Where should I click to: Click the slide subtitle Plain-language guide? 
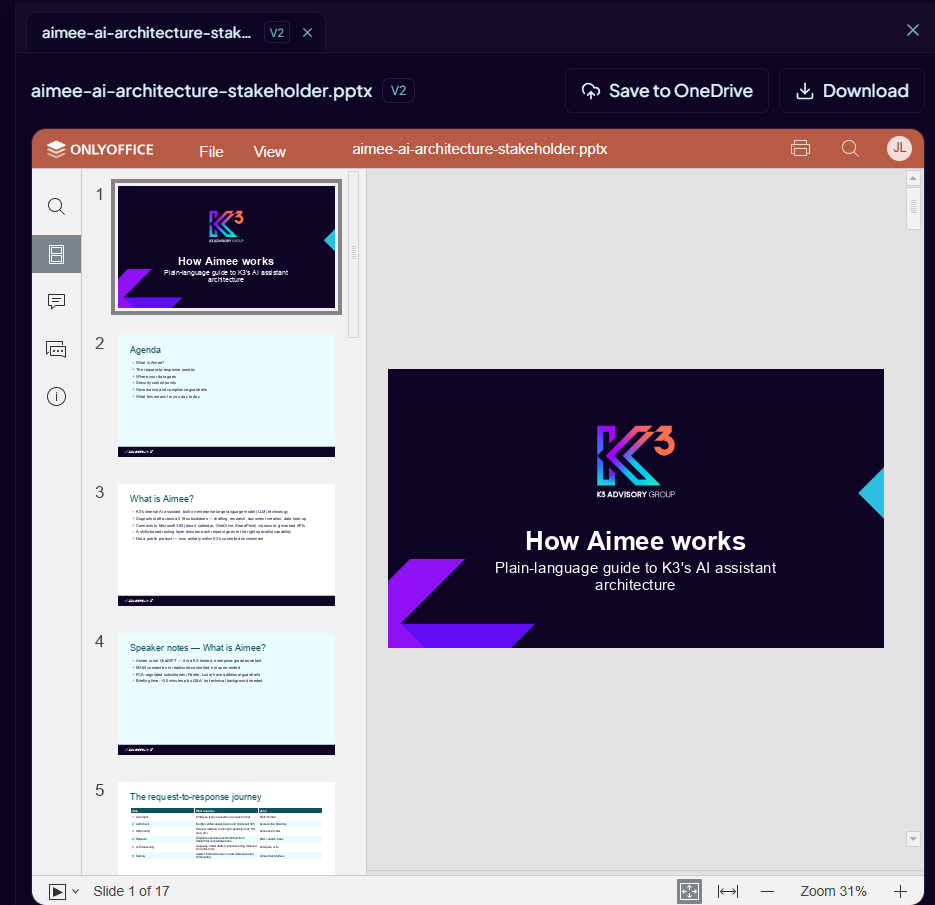click(x=635, y=576)
